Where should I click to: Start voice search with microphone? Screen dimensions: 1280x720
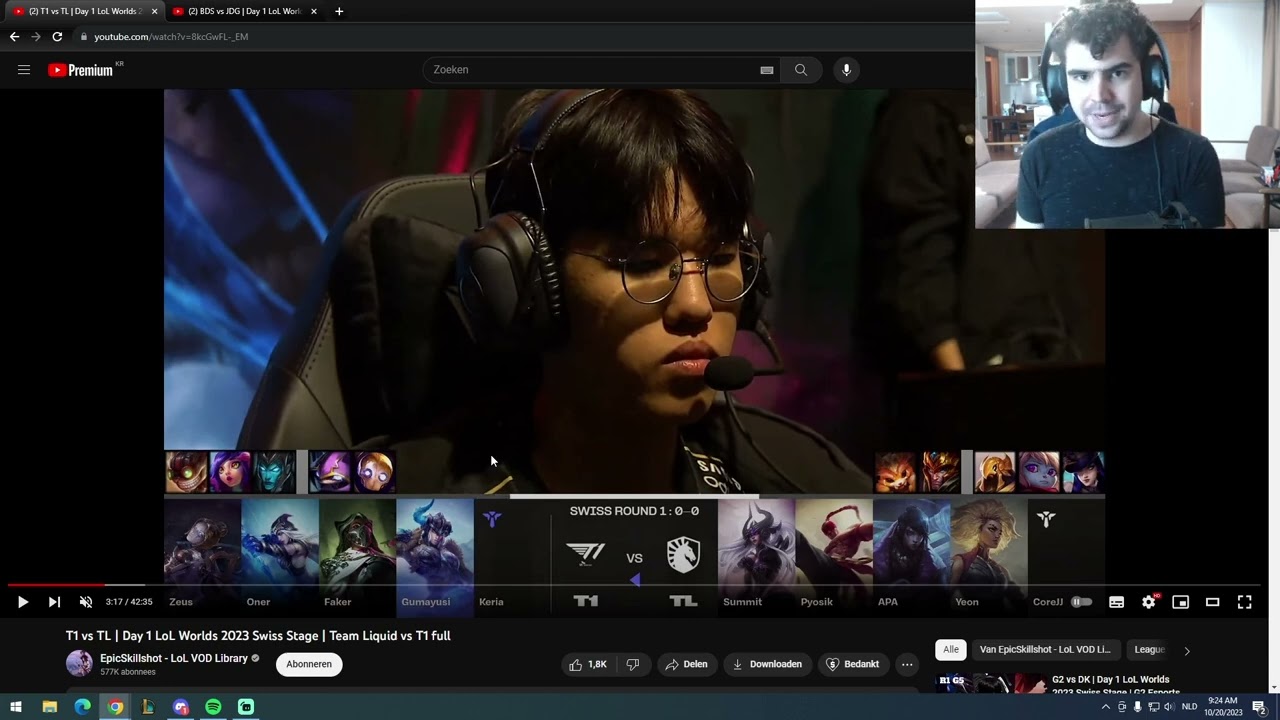point(846,70)
